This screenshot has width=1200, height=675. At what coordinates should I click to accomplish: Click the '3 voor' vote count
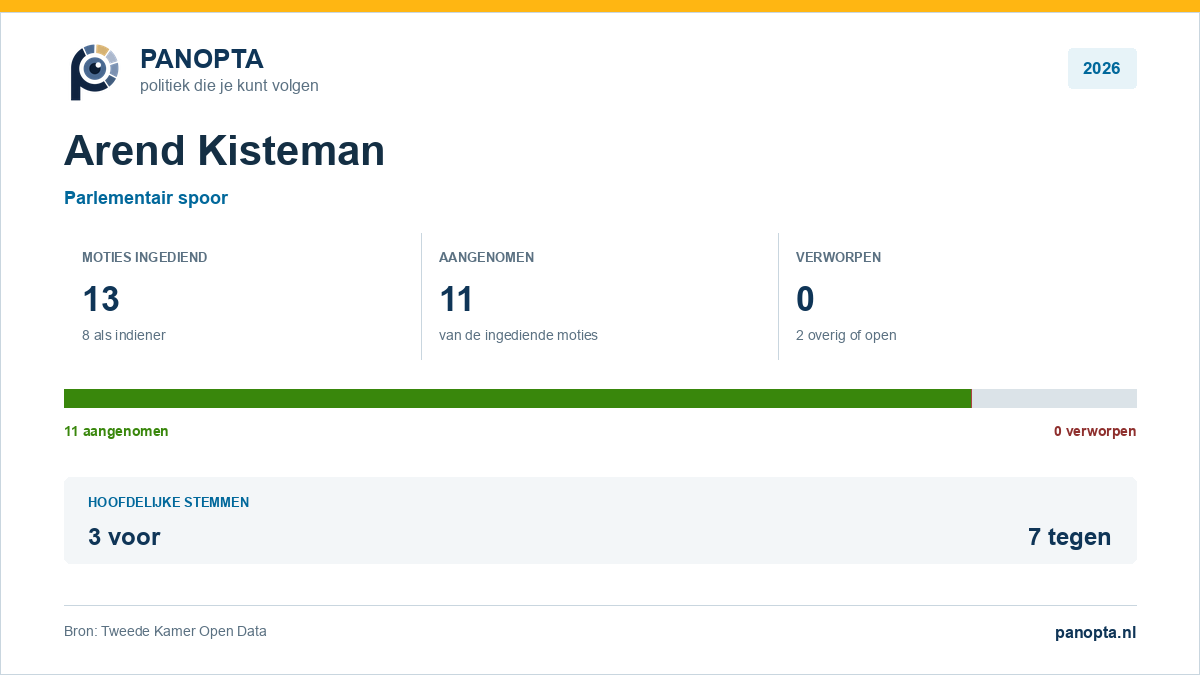(x=124, y=537)
